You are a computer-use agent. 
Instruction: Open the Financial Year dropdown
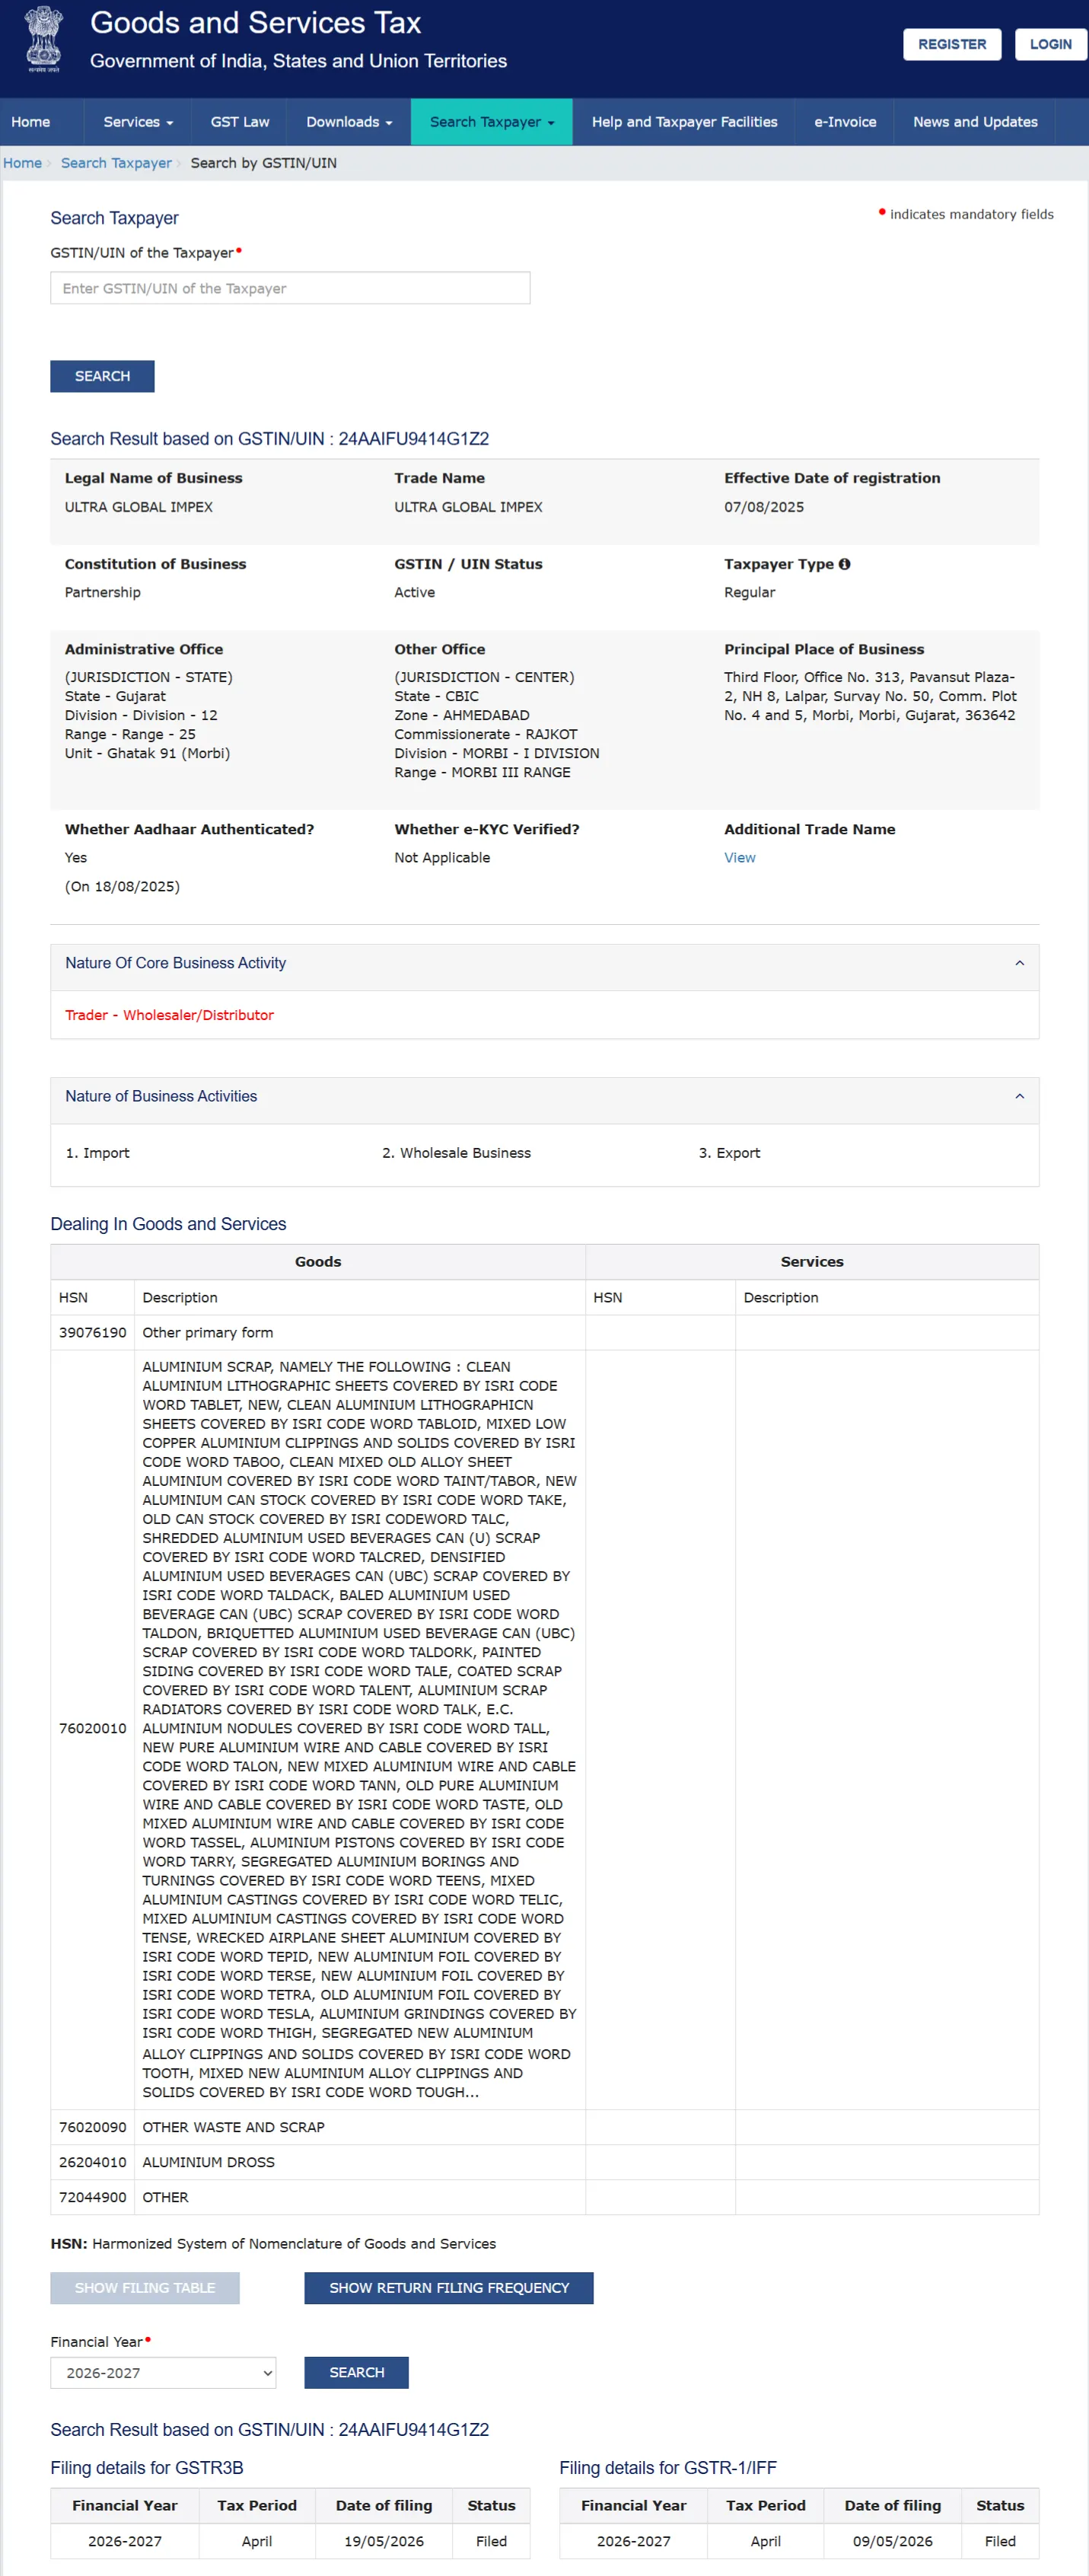pos(163,2372)
